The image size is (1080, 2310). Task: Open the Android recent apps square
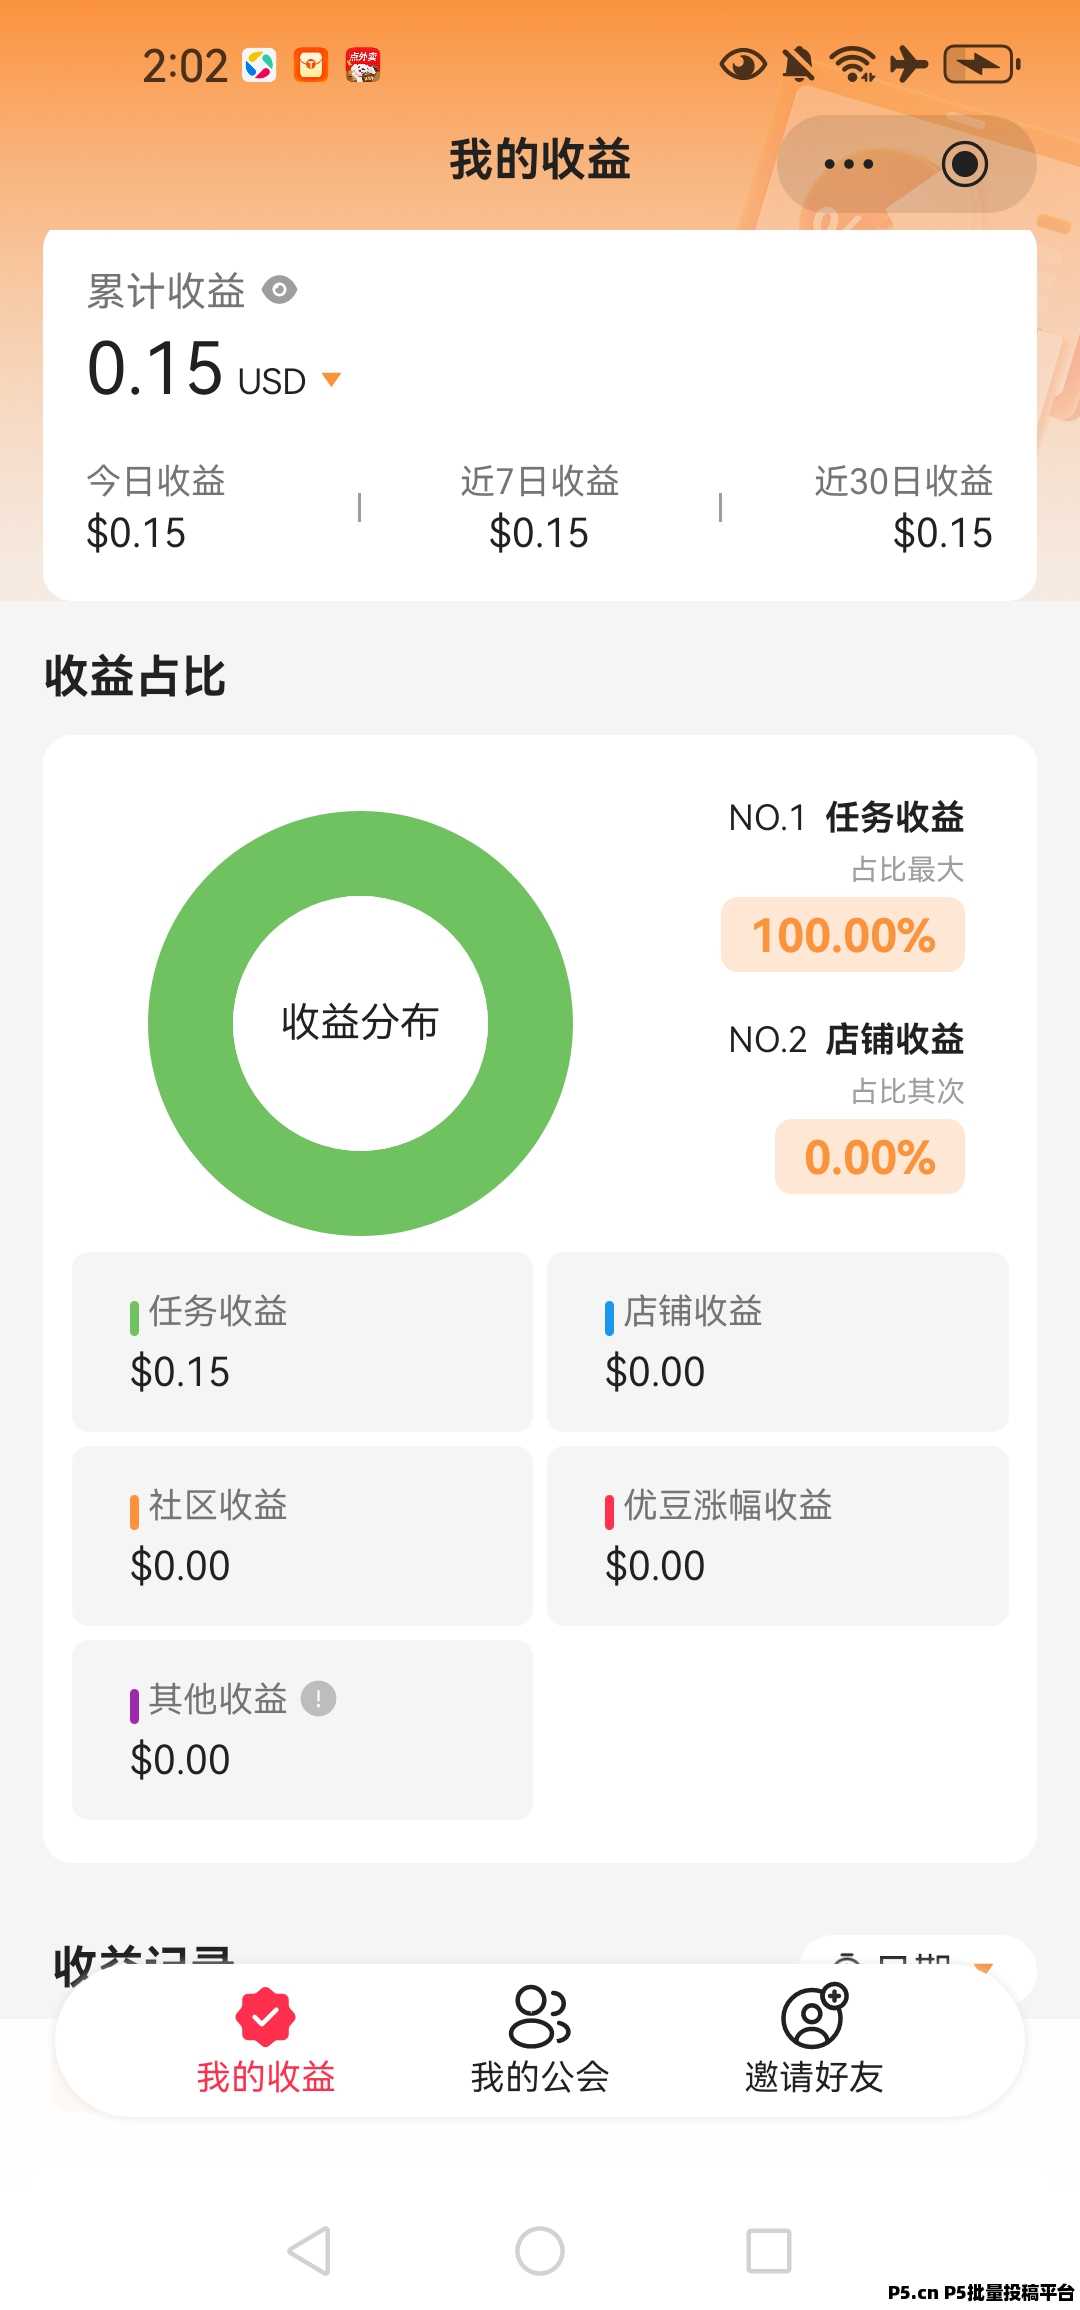click(x=769, y=2251)
